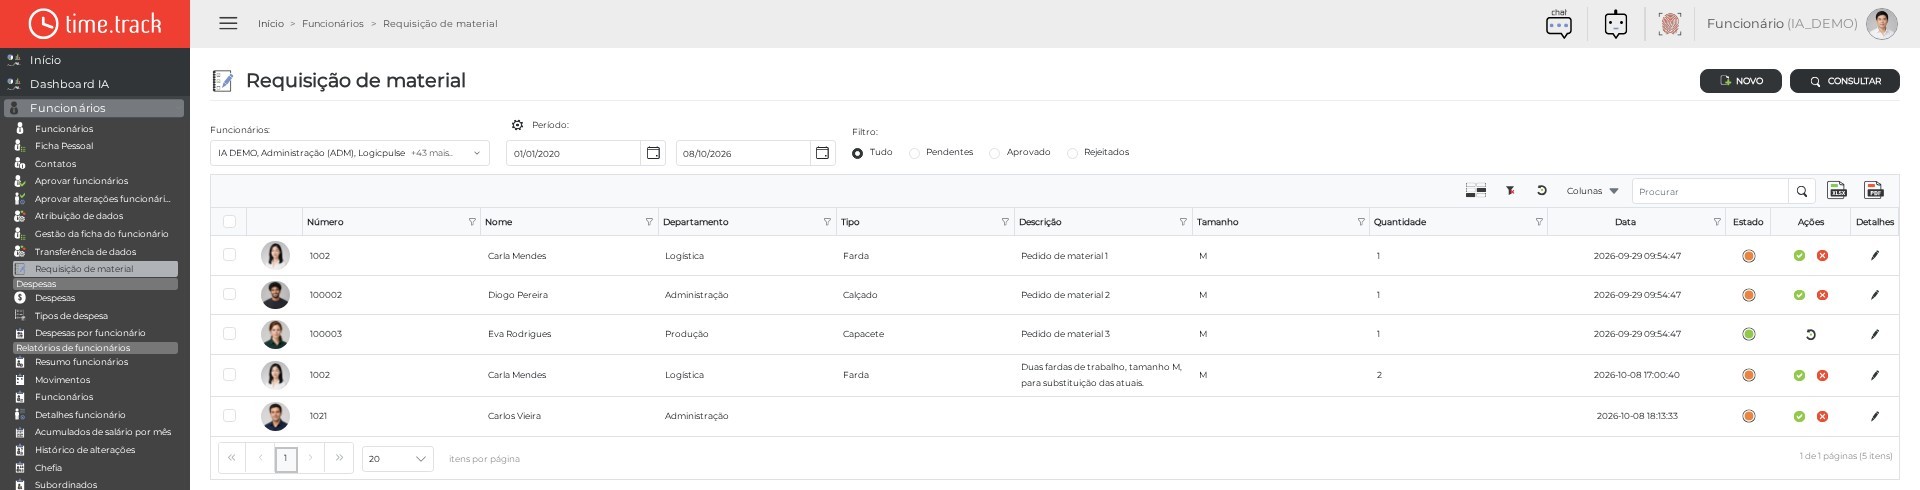Screen dimensions: 1920x490
Task: Tick the checkbox for Eva Rodrigues row
Action: [x=229, y=334]
